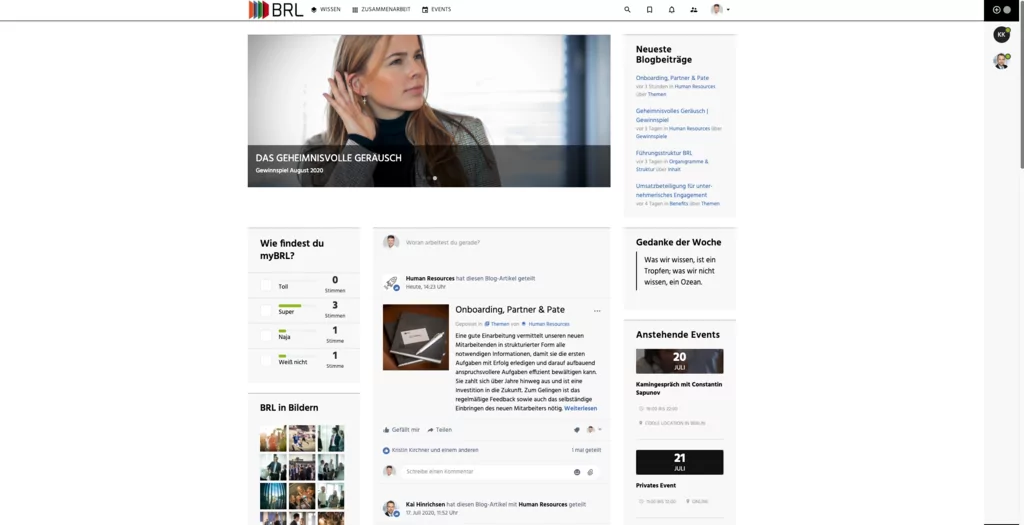
Task: Open the Wissen menu
Action: [326, 9]
